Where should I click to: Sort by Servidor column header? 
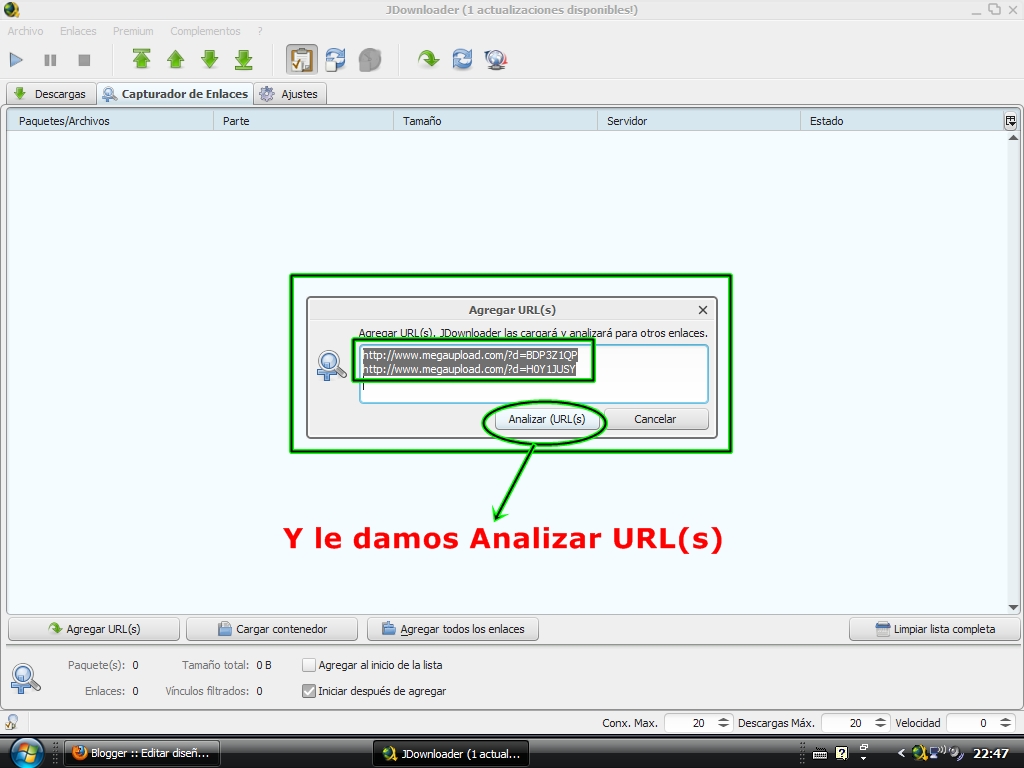click(x=699, y=121)
